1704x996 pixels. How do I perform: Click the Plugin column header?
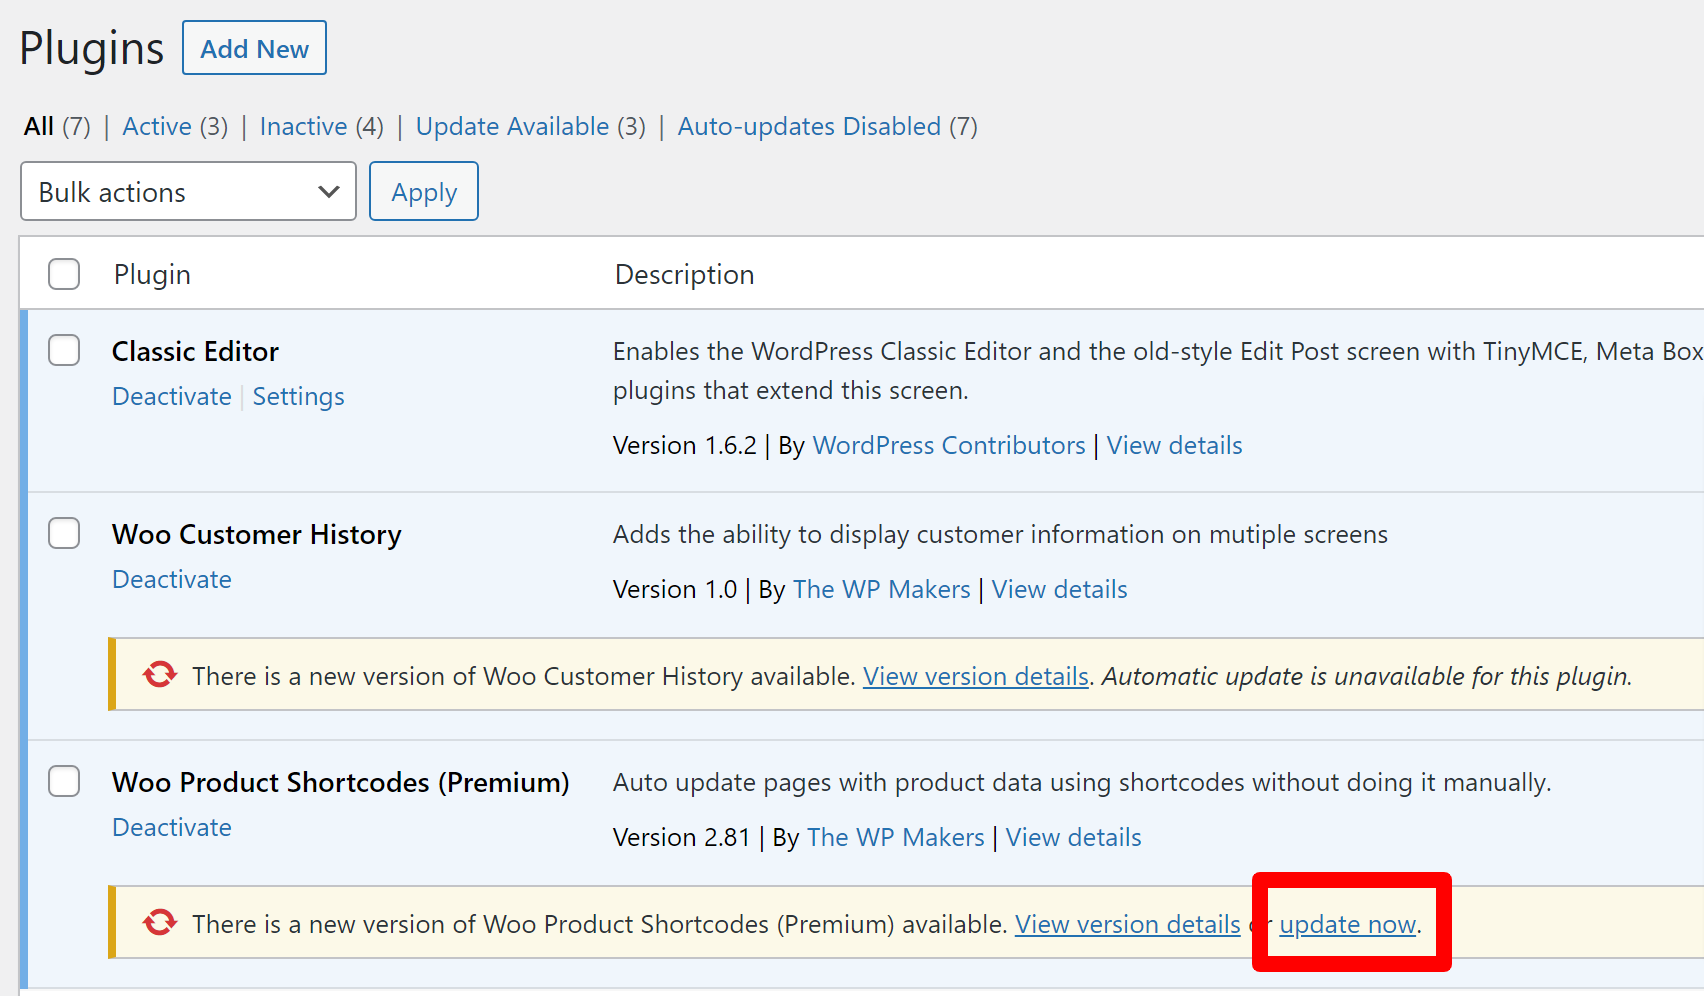point(152,274)
